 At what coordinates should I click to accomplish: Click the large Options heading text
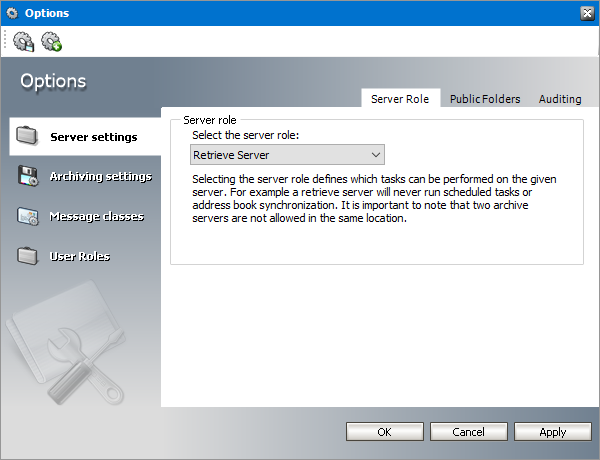[x=53, y=81]
